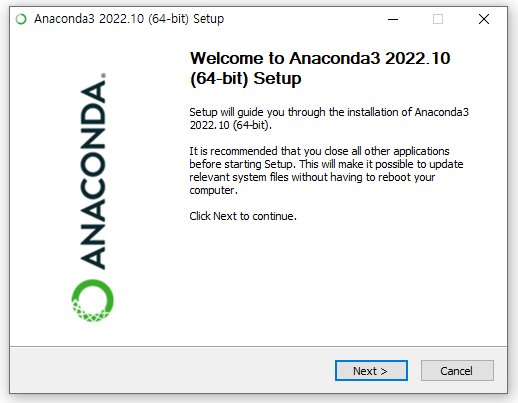Click the disabled maximize box icon
This screenshot has height=403, width=518.
tap(438, 19)
